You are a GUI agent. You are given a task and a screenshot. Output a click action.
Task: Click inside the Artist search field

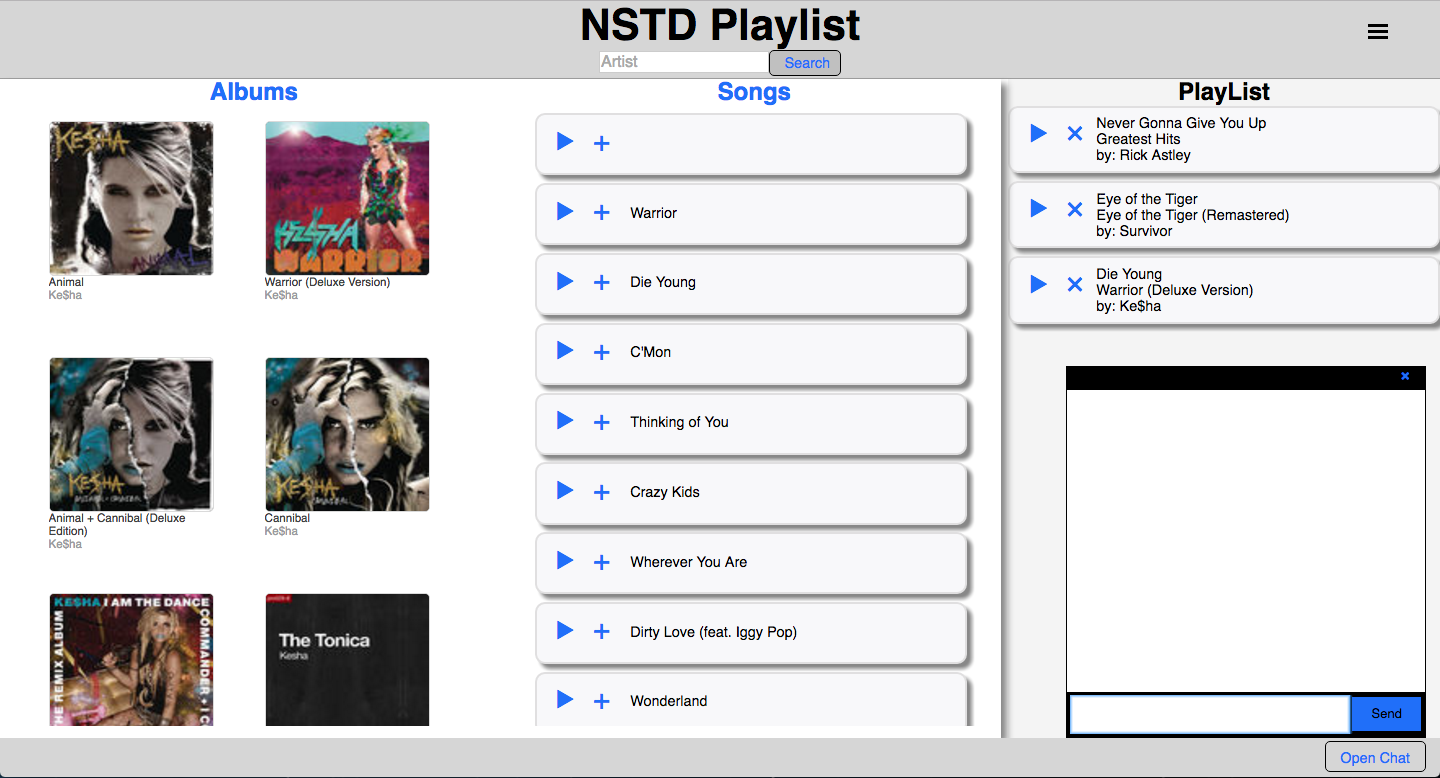pos(684,61)
